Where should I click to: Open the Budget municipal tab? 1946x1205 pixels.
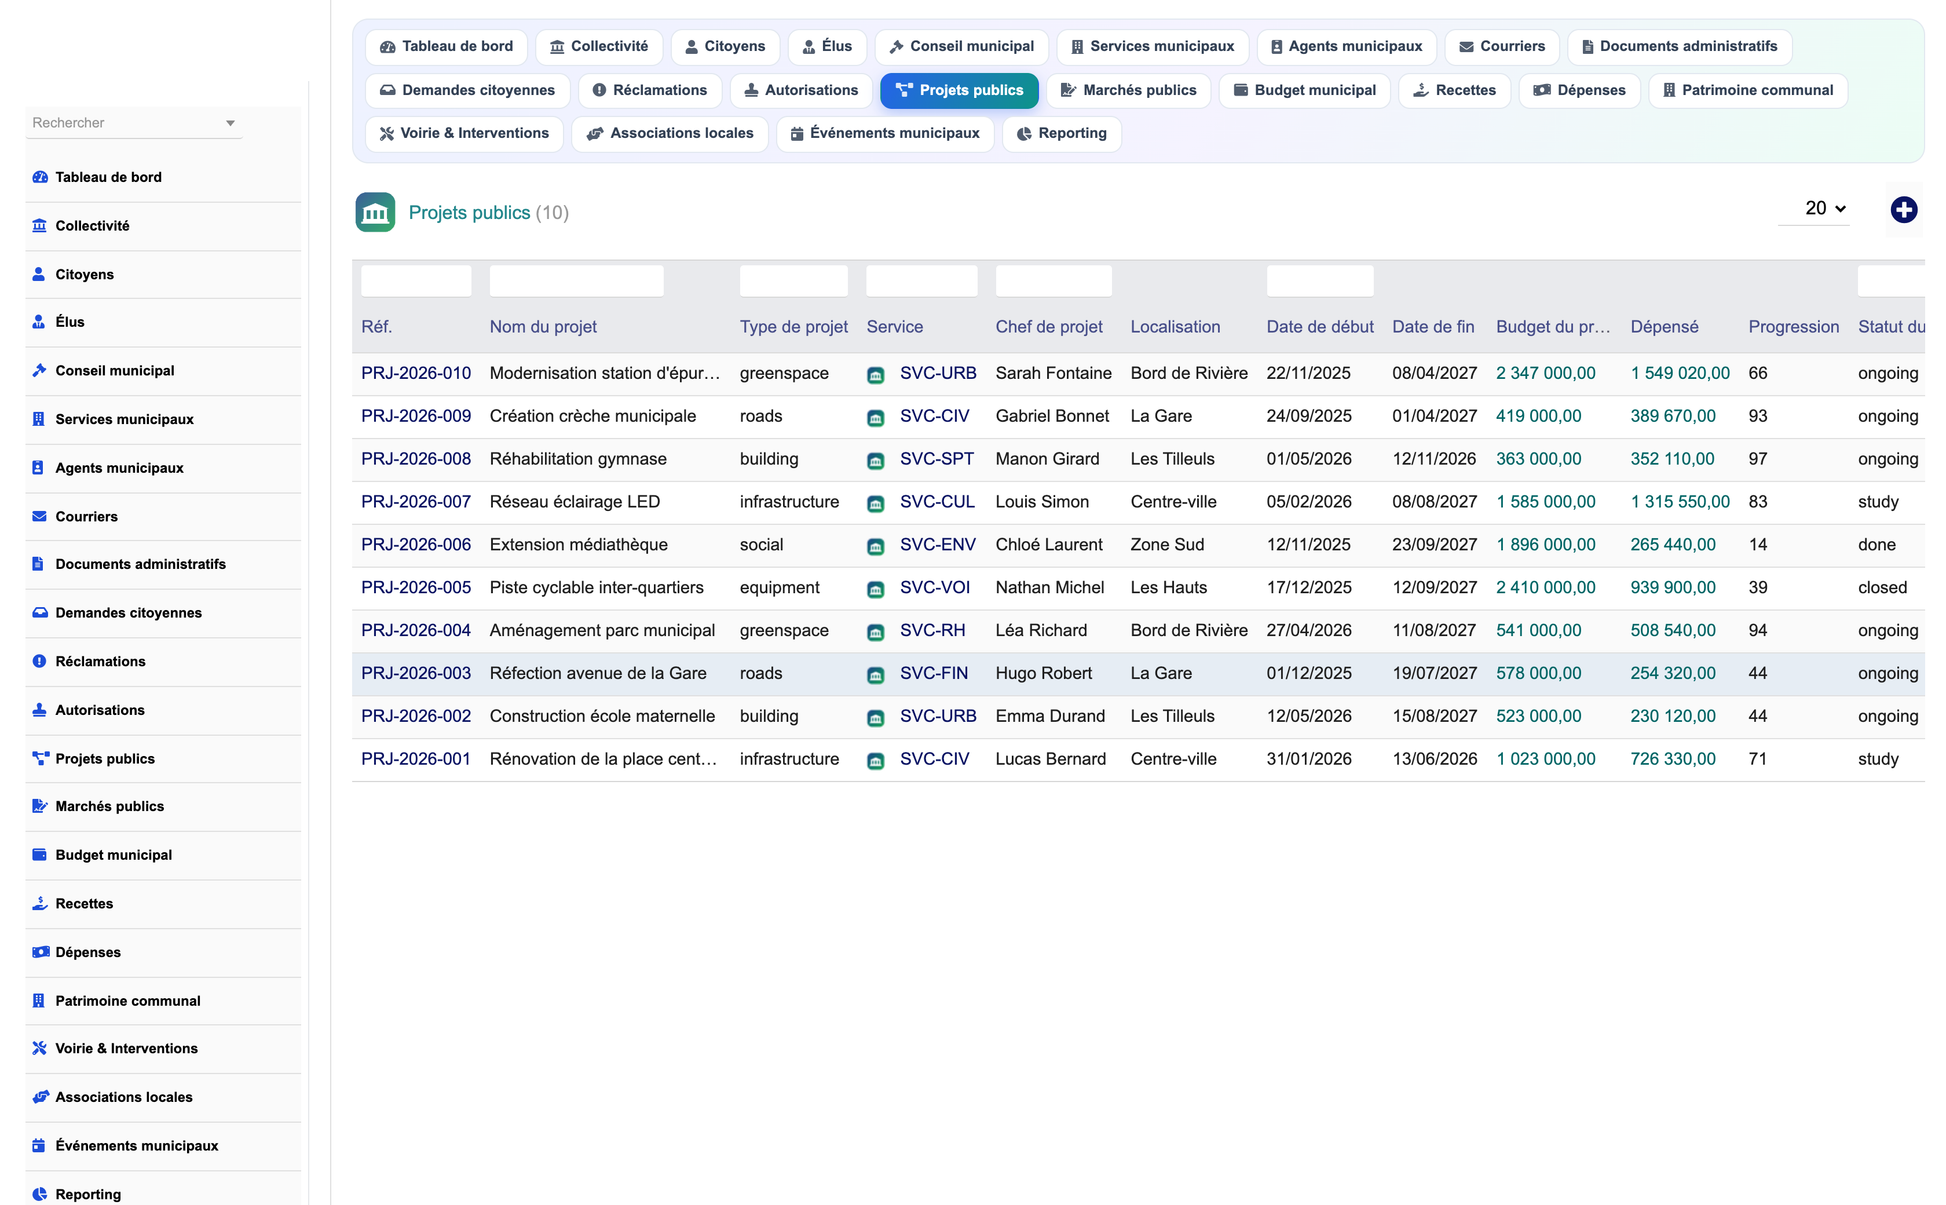1304,90
